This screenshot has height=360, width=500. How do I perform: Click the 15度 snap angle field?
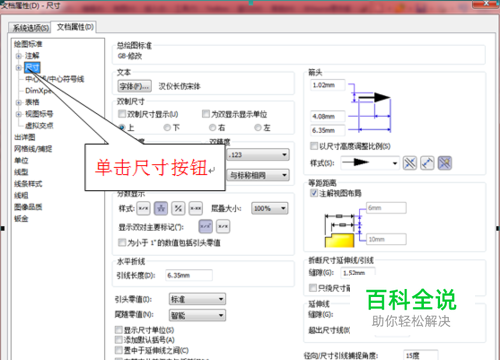pos(421,355)
